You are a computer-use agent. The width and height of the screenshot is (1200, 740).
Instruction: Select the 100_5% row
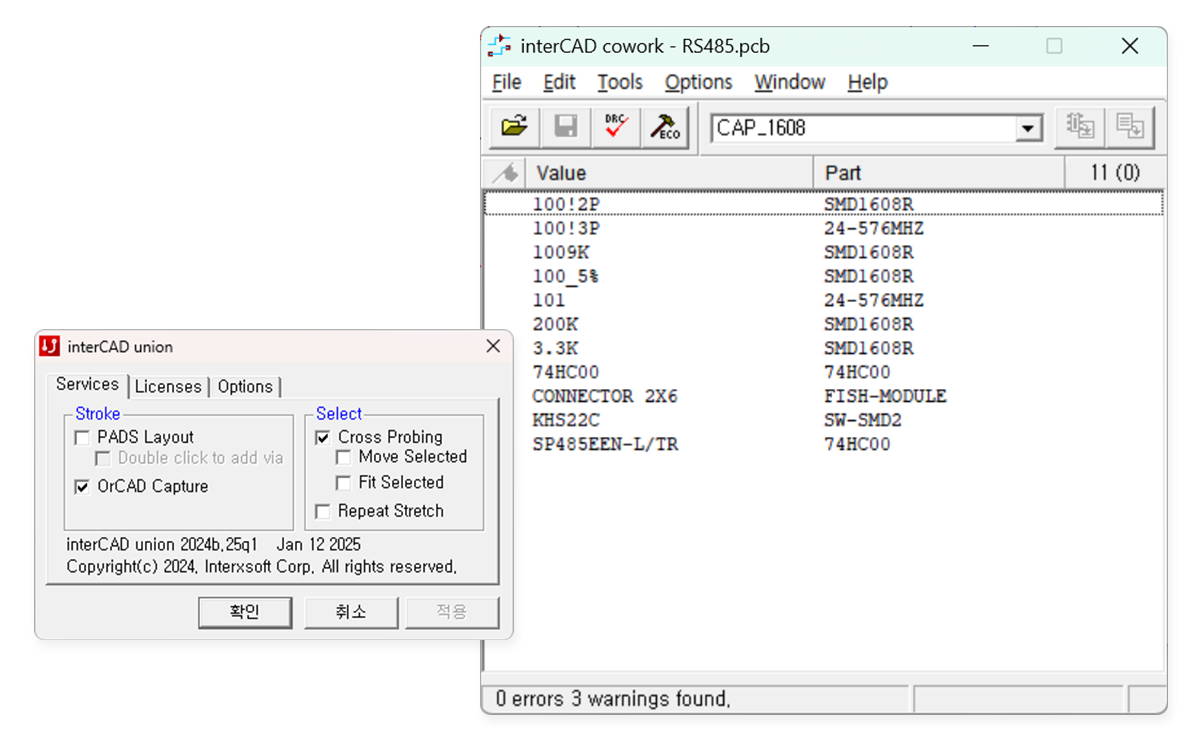(x=823, y=276)
